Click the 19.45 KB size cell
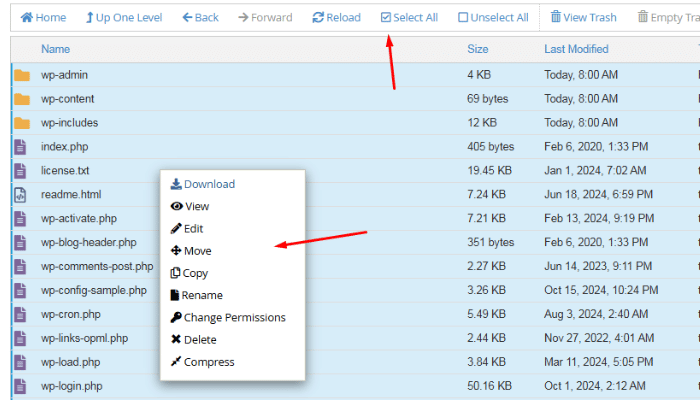 point(489,171)
